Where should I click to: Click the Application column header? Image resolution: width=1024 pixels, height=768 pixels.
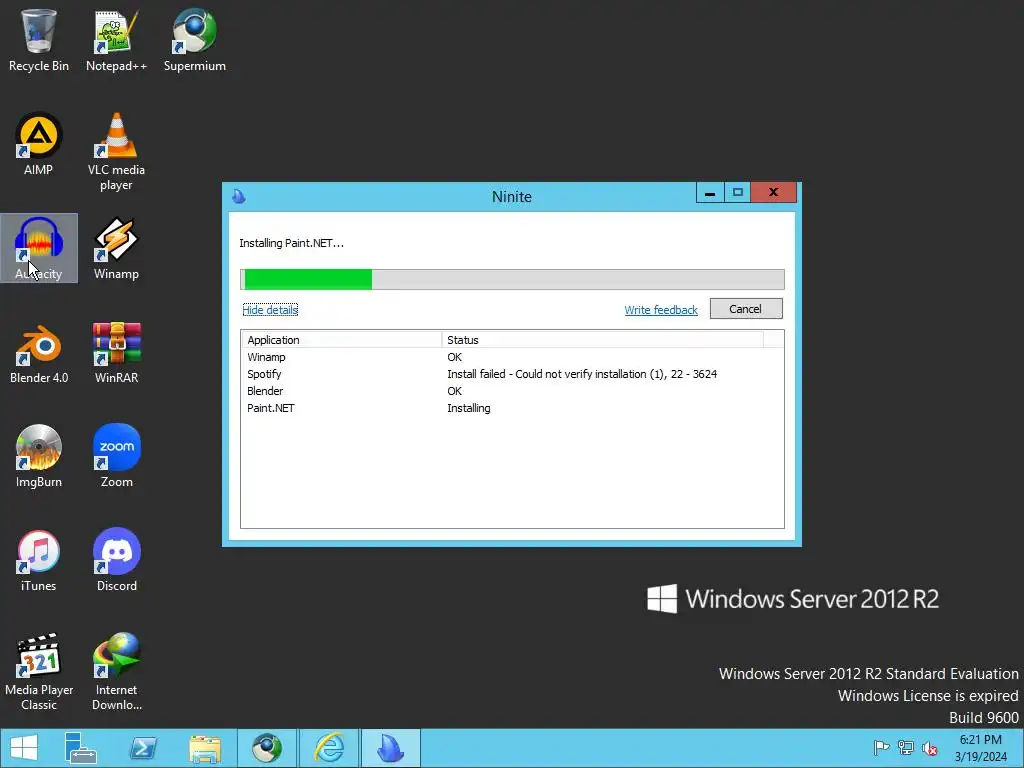pyautogui.click(x=342, y=340)
